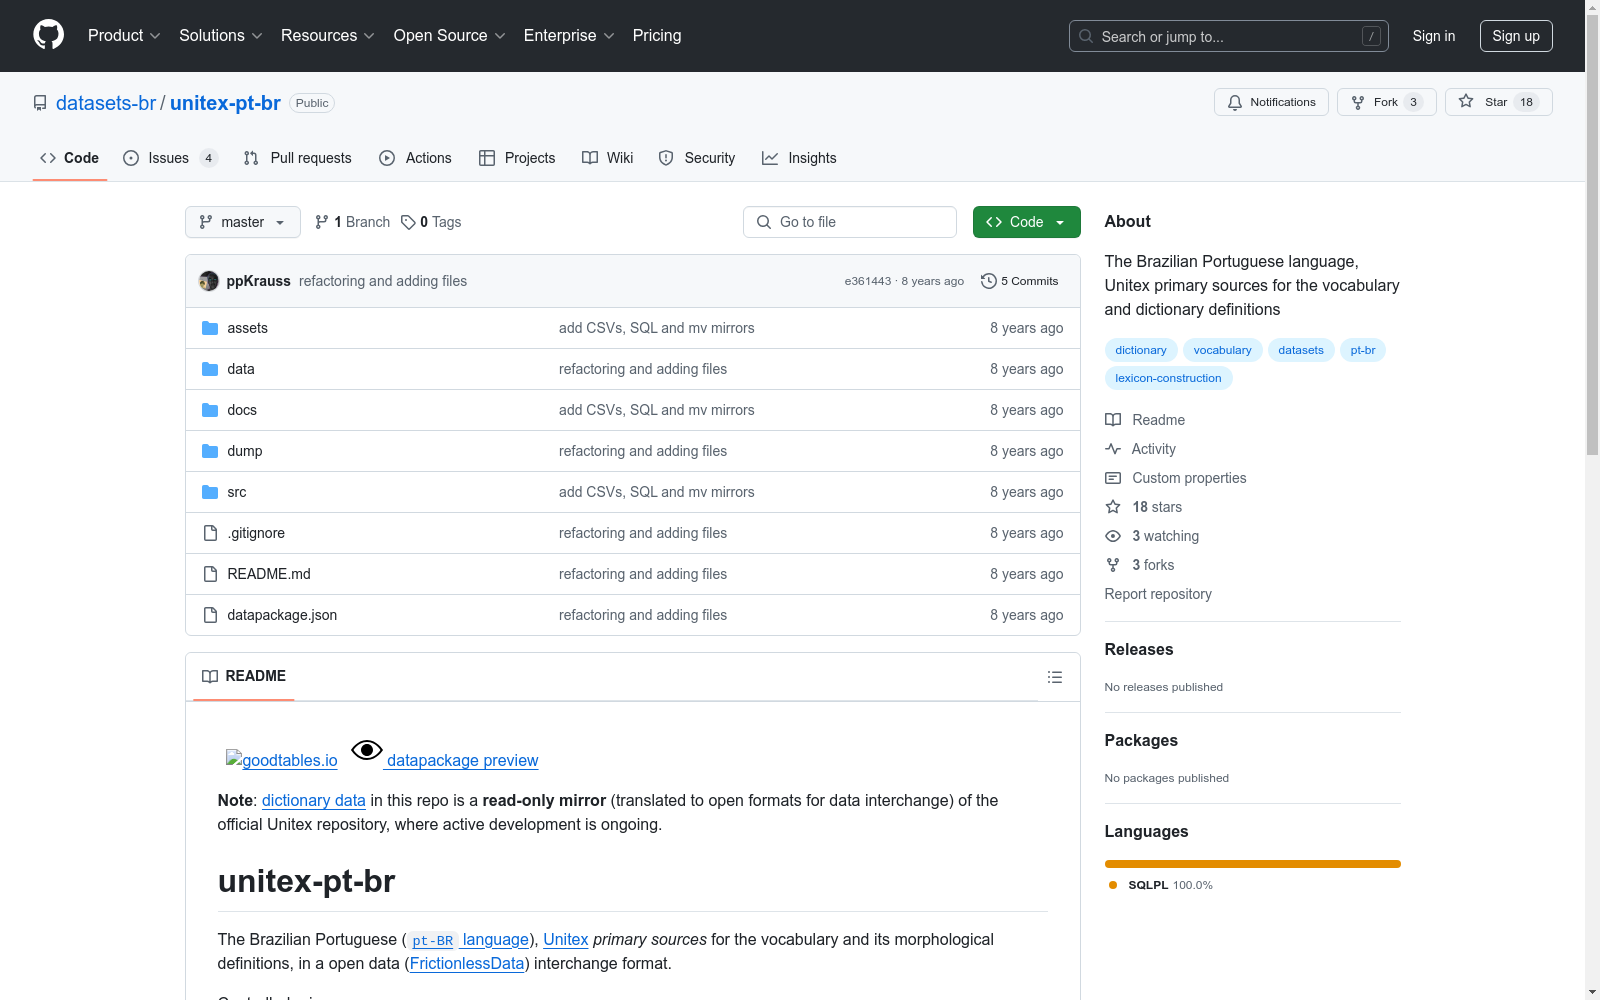Click the assets folder icon

click(x=210, y=328)
